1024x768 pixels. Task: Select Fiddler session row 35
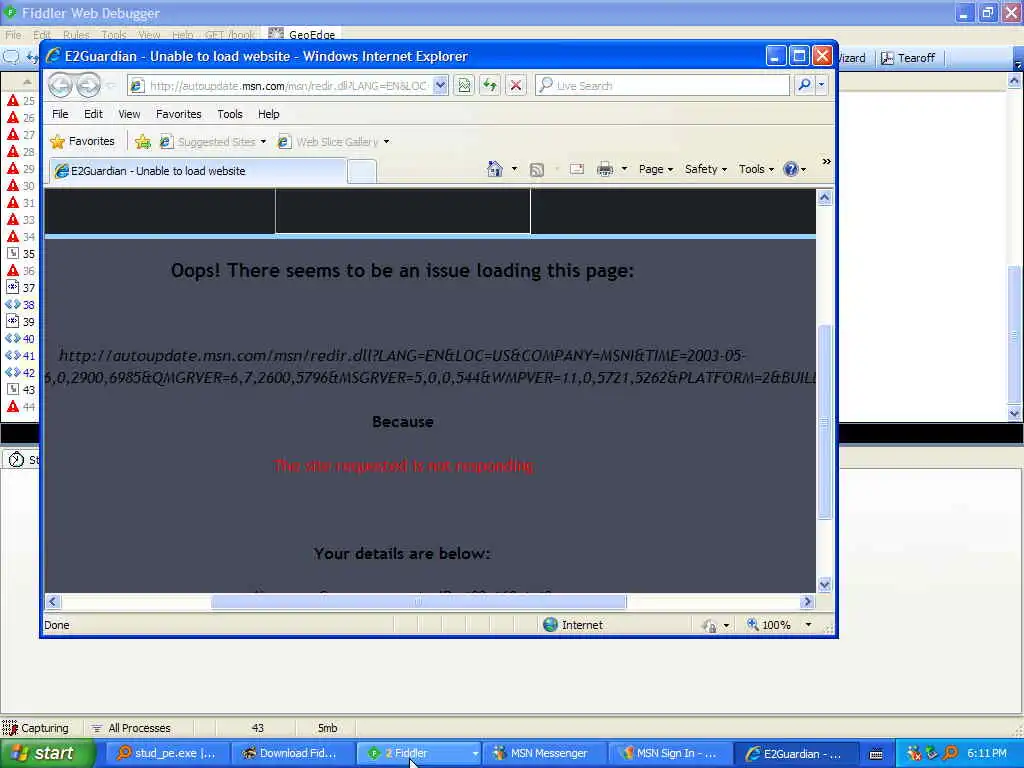point(20,253)
